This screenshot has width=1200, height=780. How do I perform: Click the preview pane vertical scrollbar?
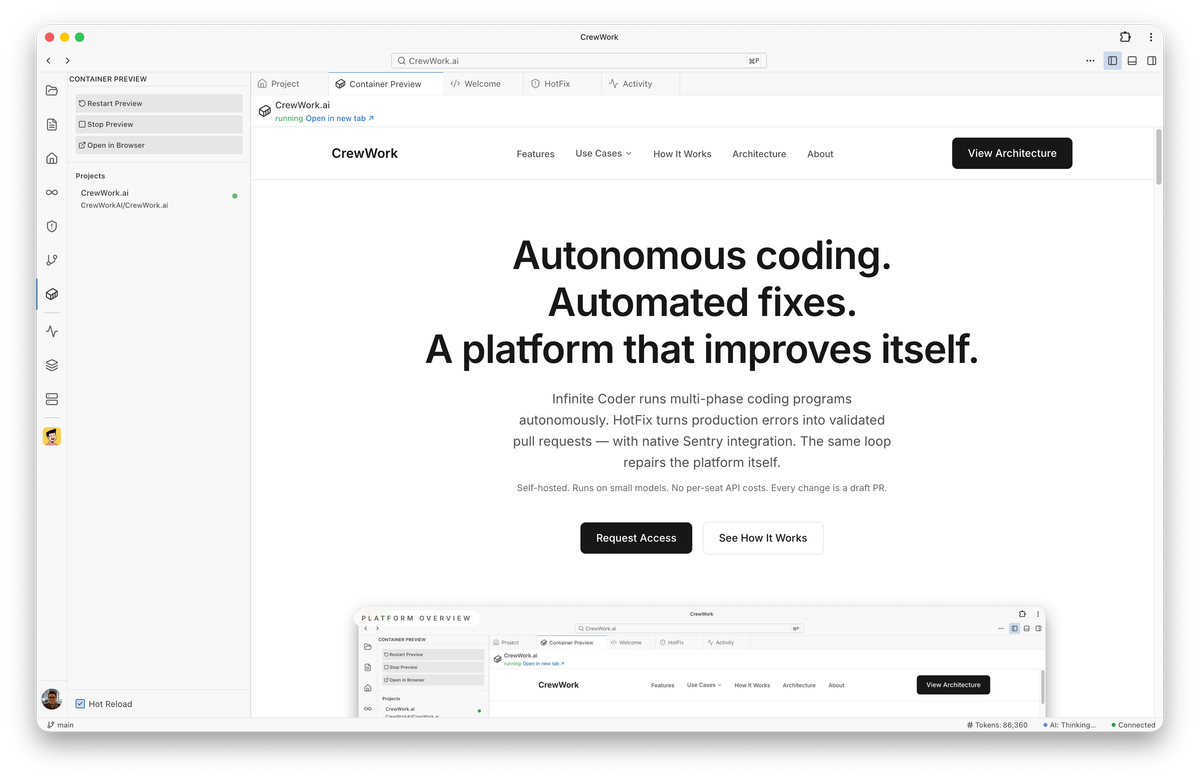pos(1159,157)
